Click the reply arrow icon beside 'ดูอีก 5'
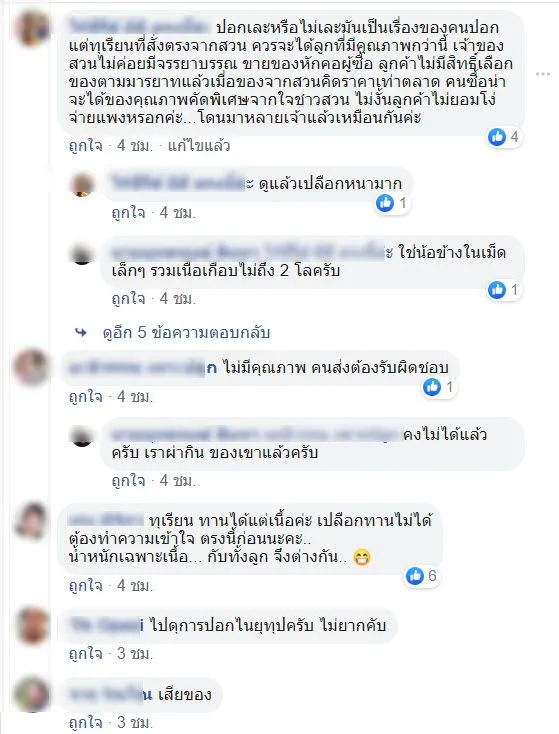 [x=81, y=333]
